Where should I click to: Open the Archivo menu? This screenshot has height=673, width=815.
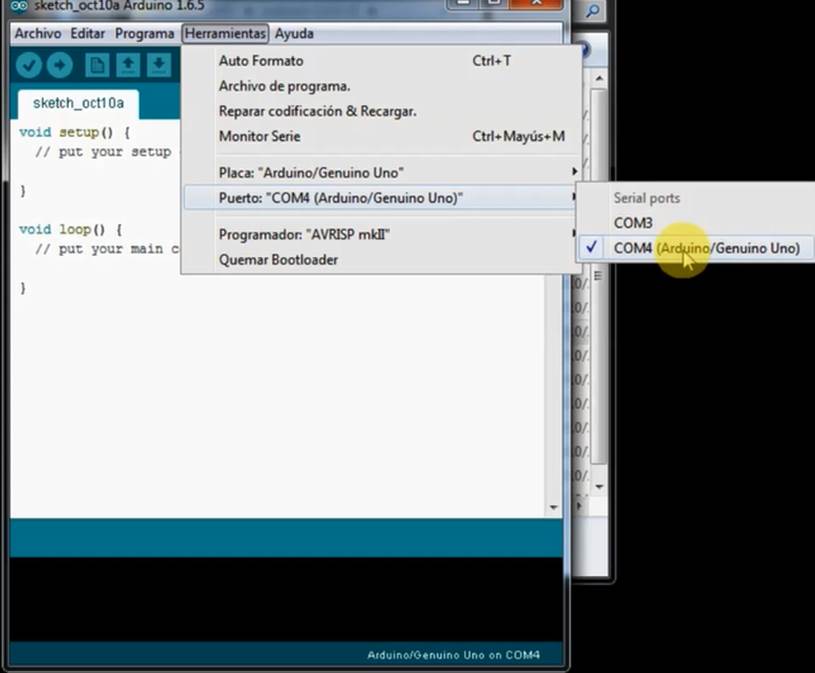pos(38,34)
